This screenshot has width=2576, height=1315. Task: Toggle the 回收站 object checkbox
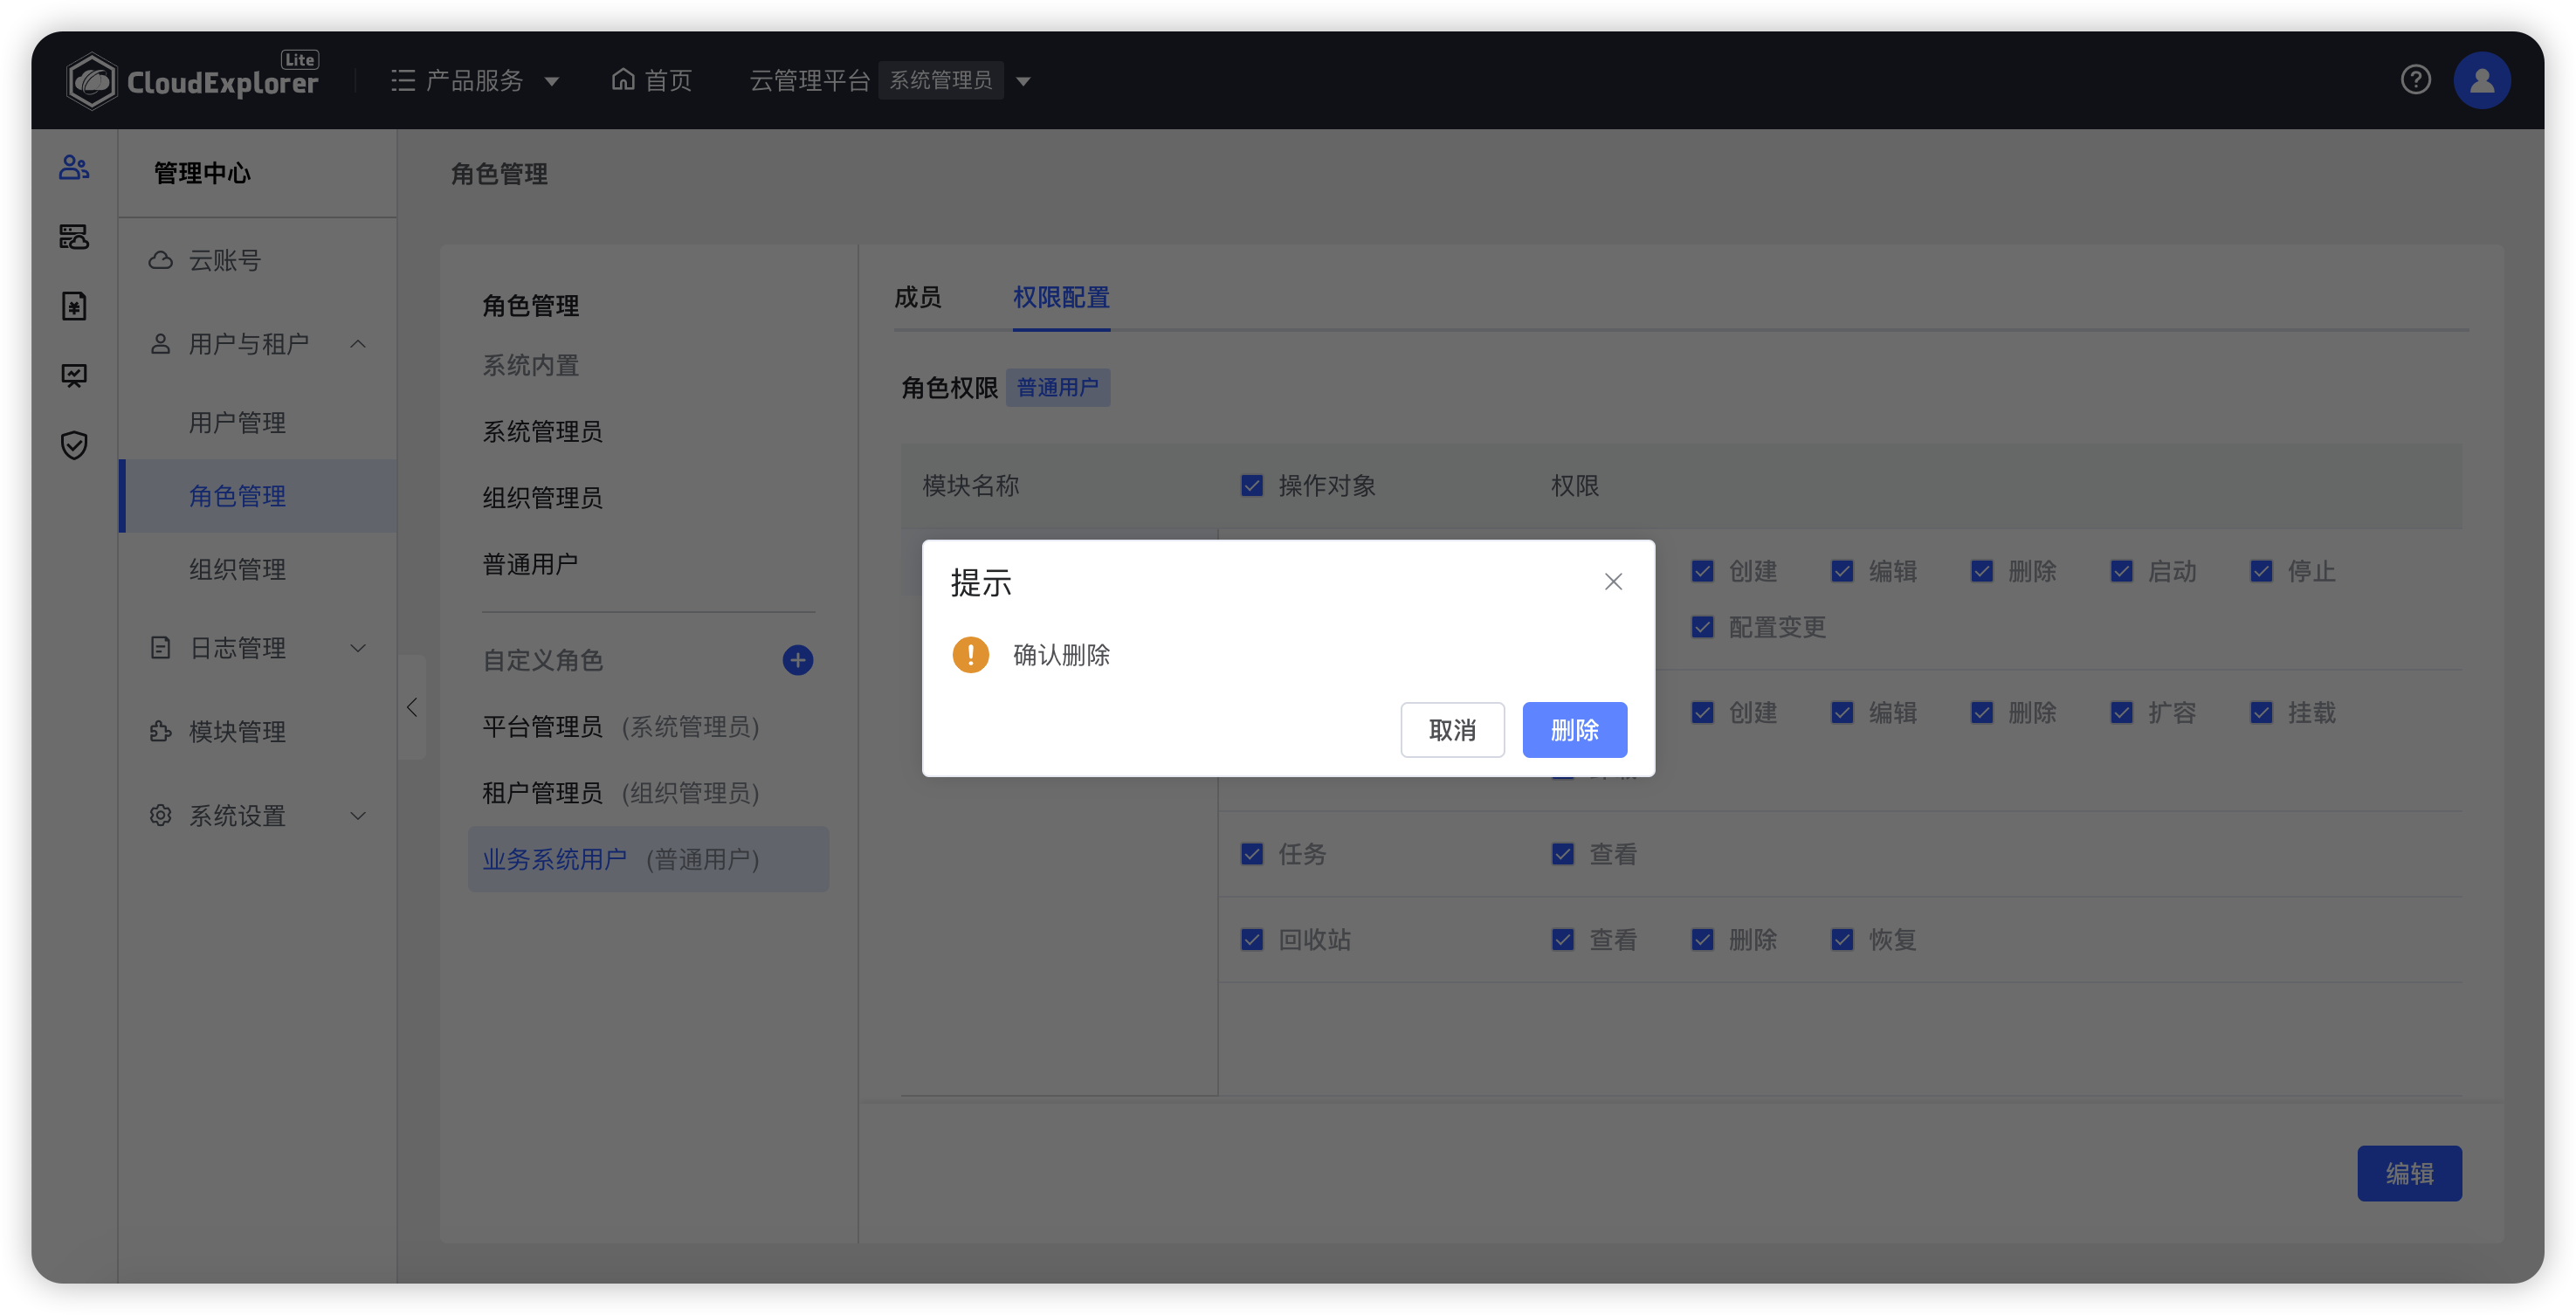point(1251,940)
